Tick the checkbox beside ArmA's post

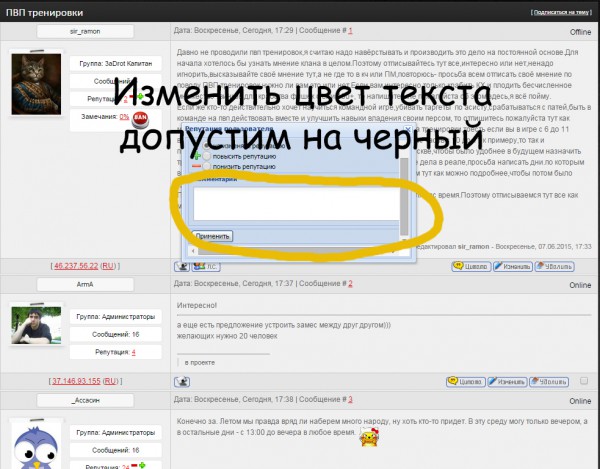pos(584,381)
